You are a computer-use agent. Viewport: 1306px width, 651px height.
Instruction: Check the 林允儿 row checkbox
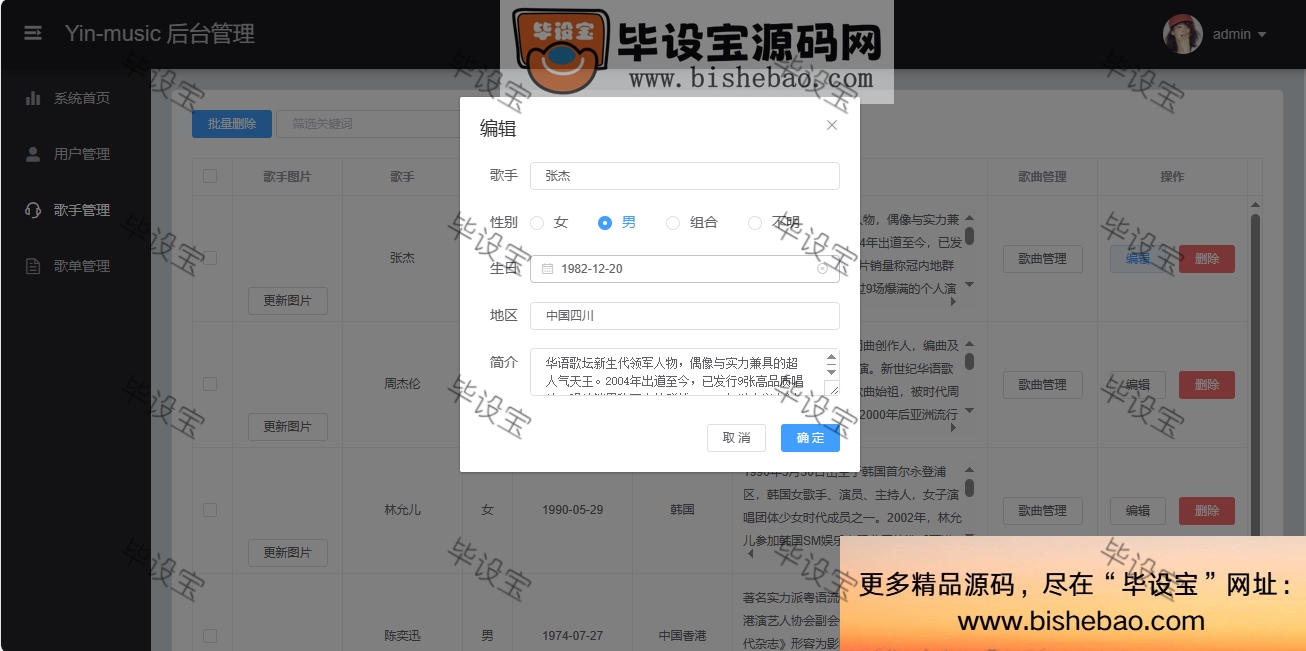pos(210,509)
